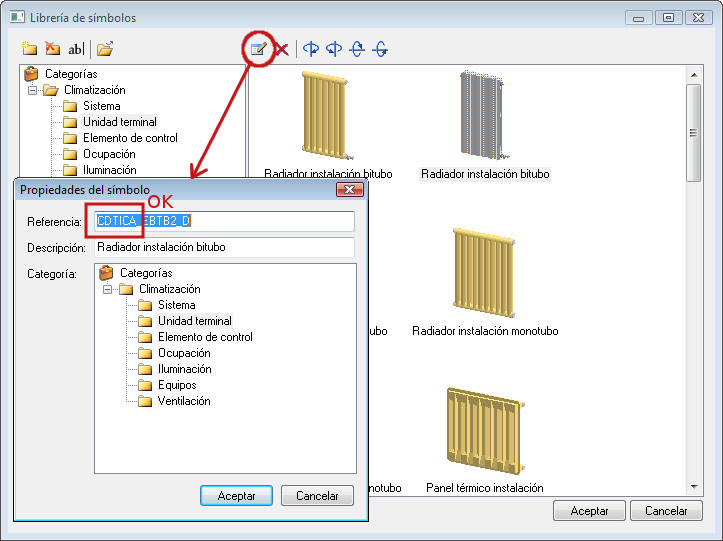
Task: Click the second vertical-axis rotate icon
Action: pyautogui.click(x=334, y=48)
